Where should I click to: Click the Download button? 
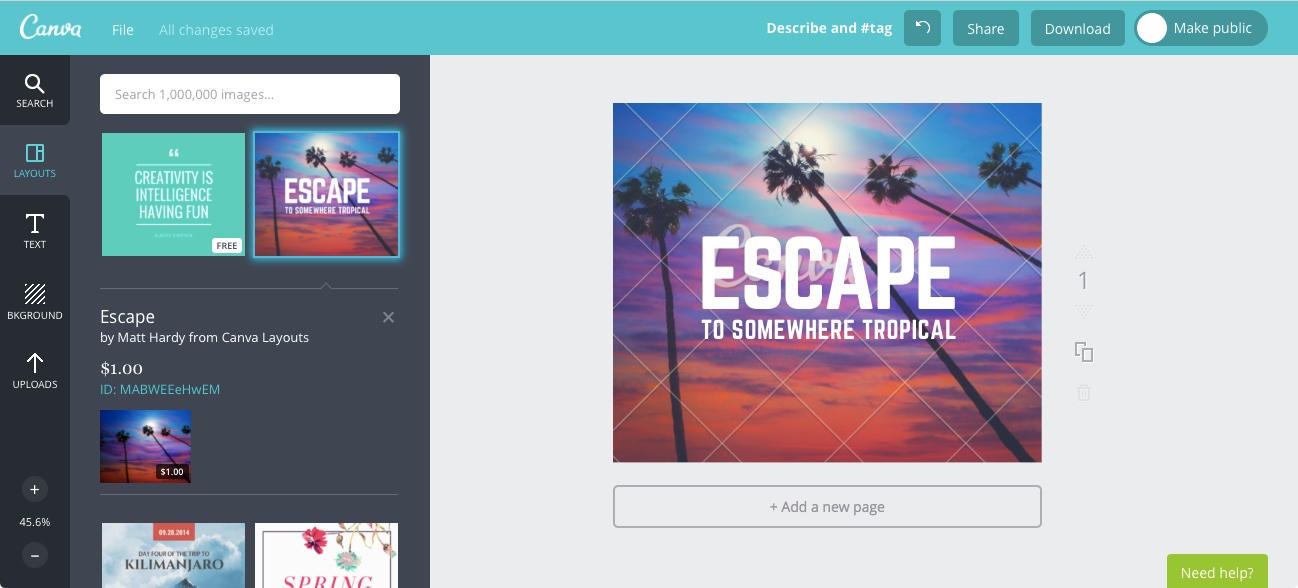[x=1077, y=29]
